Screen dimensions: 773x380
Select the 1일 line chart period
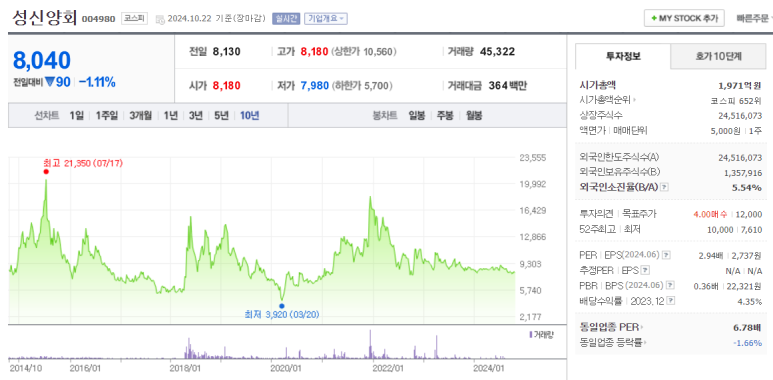tap(76, 116)
